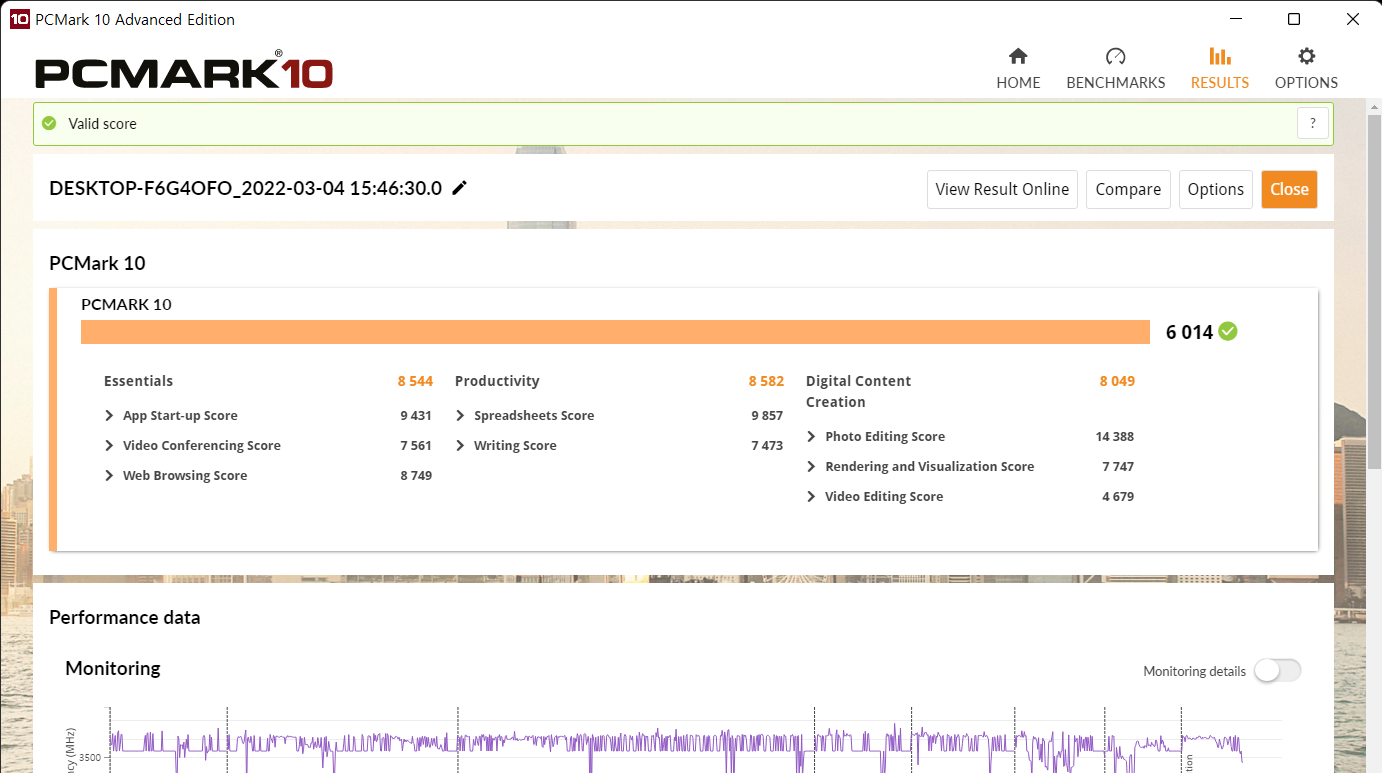
Task: Click the overall score 6 014
Action: tap(1189, 332)
